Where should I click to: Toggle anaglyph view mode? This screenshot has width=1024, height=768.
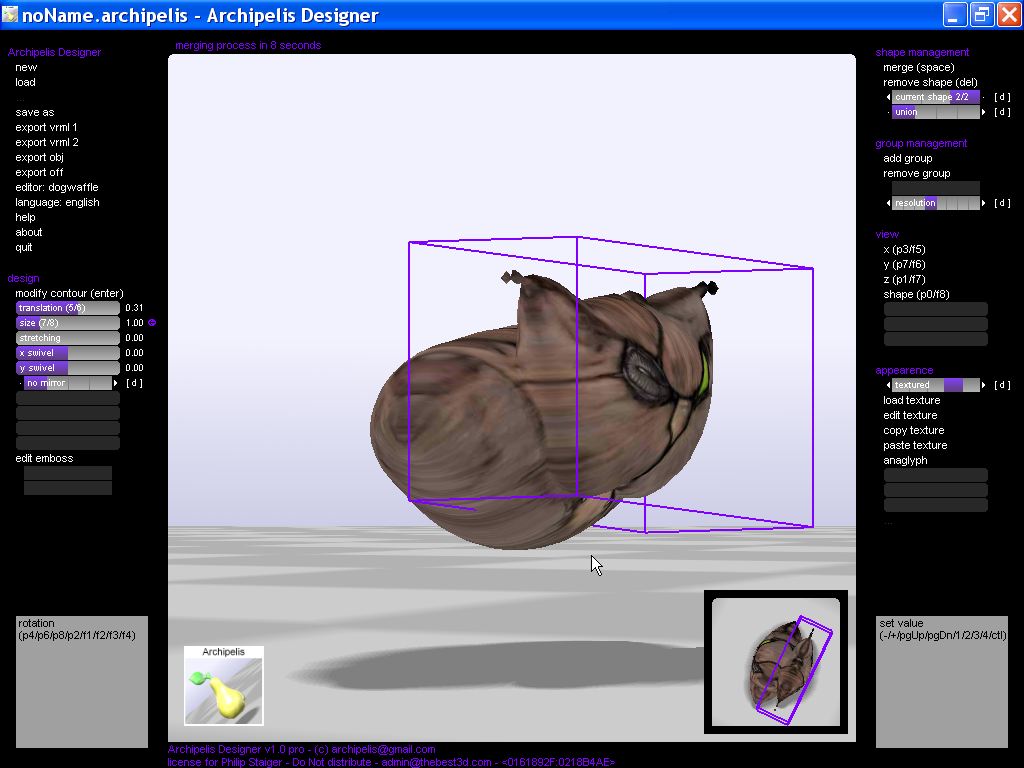coord(905,460)
